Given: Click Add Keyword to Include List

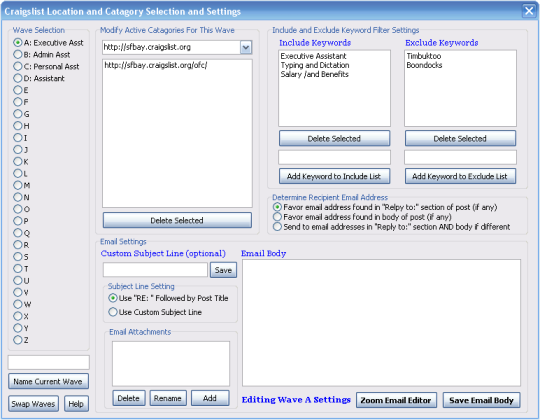Looking at the screenshot, I should 334,176.
